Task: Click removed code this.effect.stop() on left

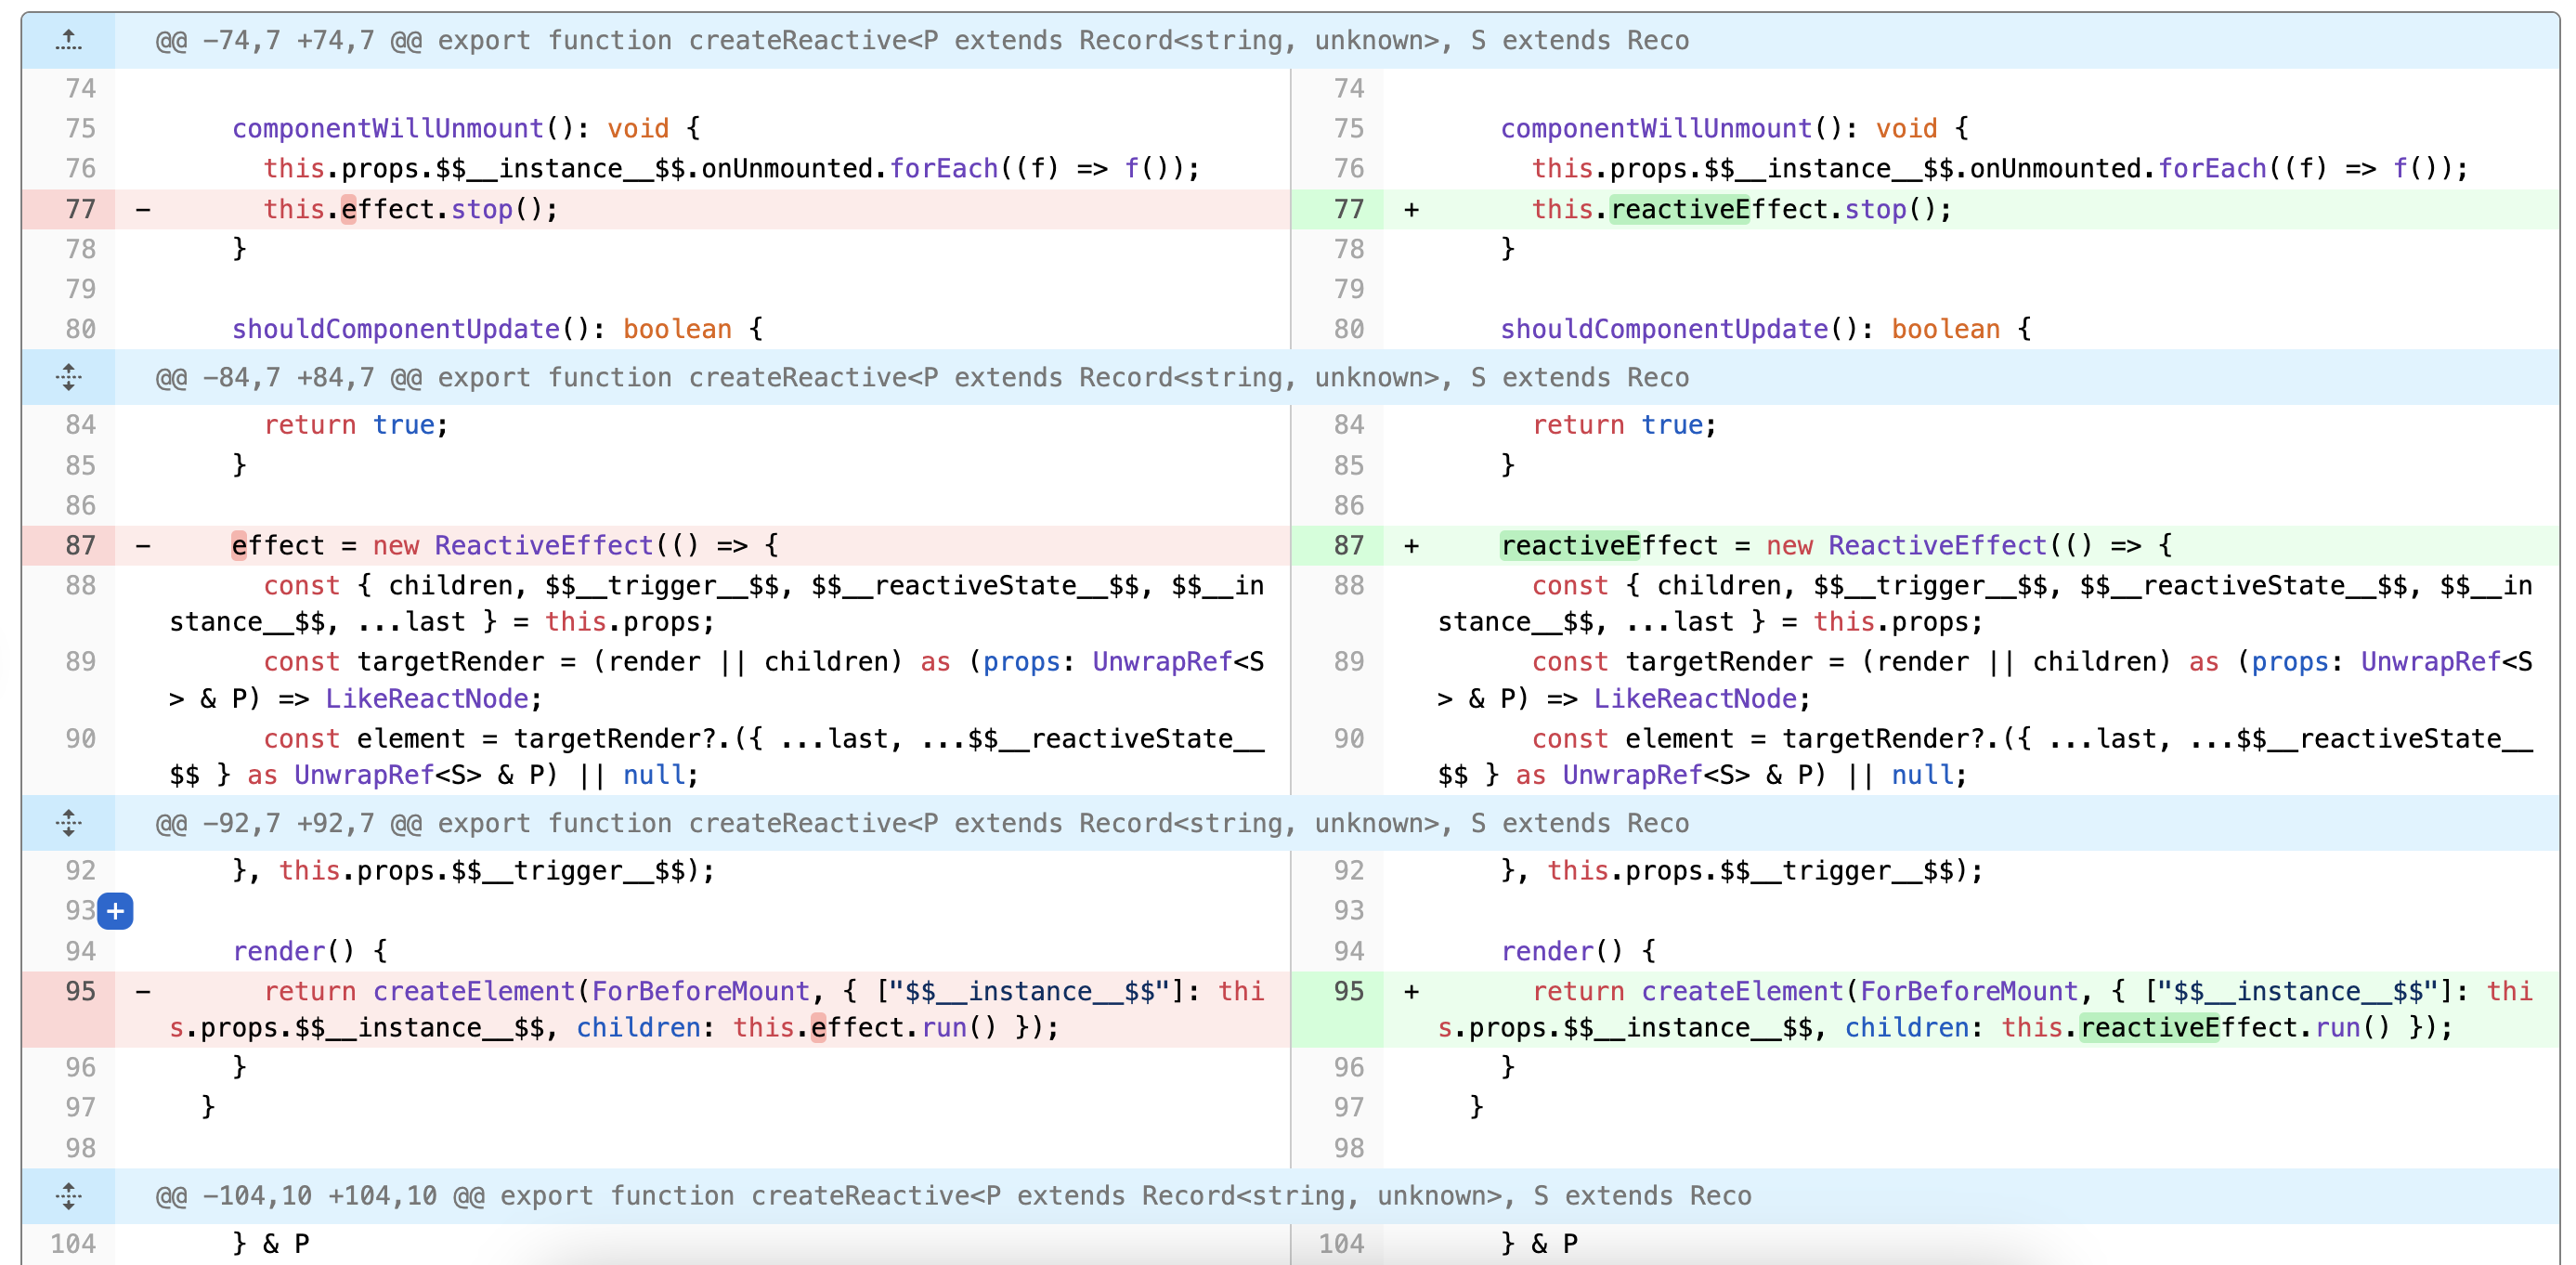Action: pyautogui.click(x=410, y=209)
